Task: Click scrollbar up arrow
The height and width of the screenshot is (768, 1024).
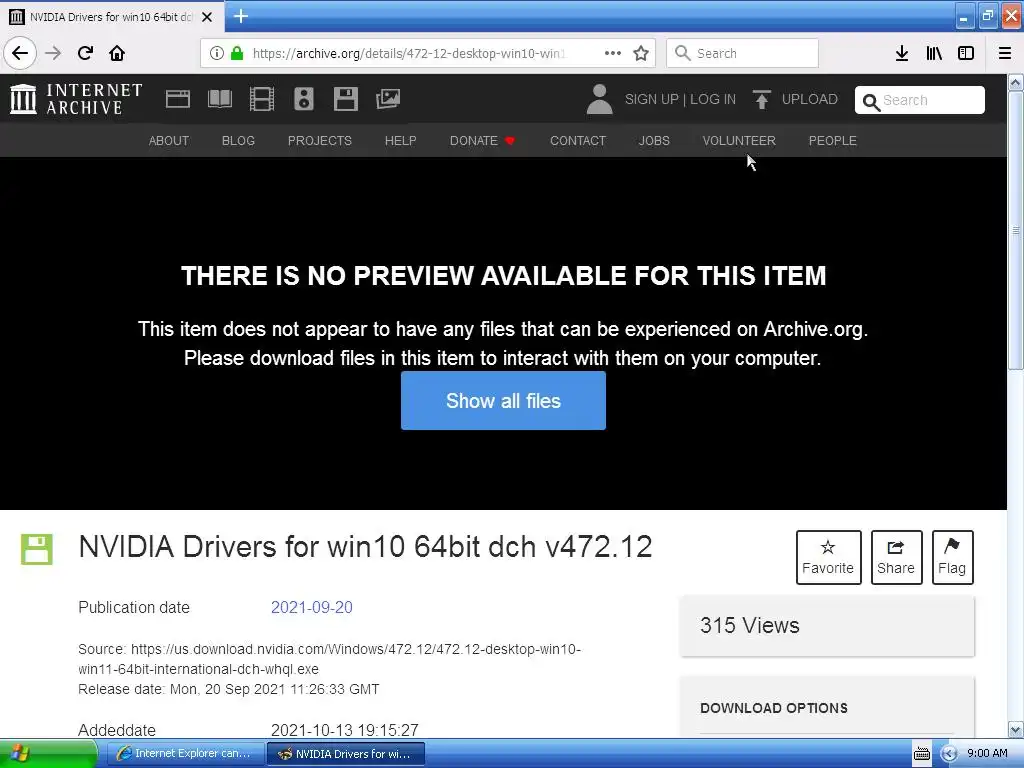Action: 1015,82
